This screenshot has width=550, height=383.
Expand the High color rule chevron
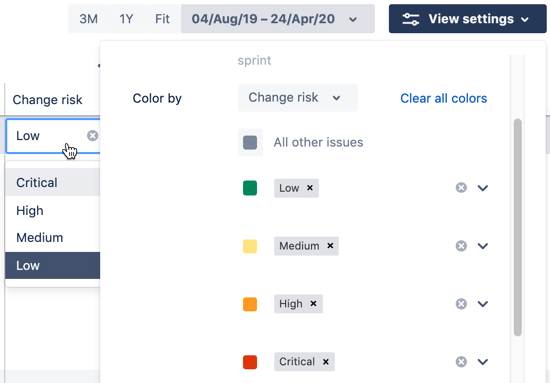click(483, 304)
